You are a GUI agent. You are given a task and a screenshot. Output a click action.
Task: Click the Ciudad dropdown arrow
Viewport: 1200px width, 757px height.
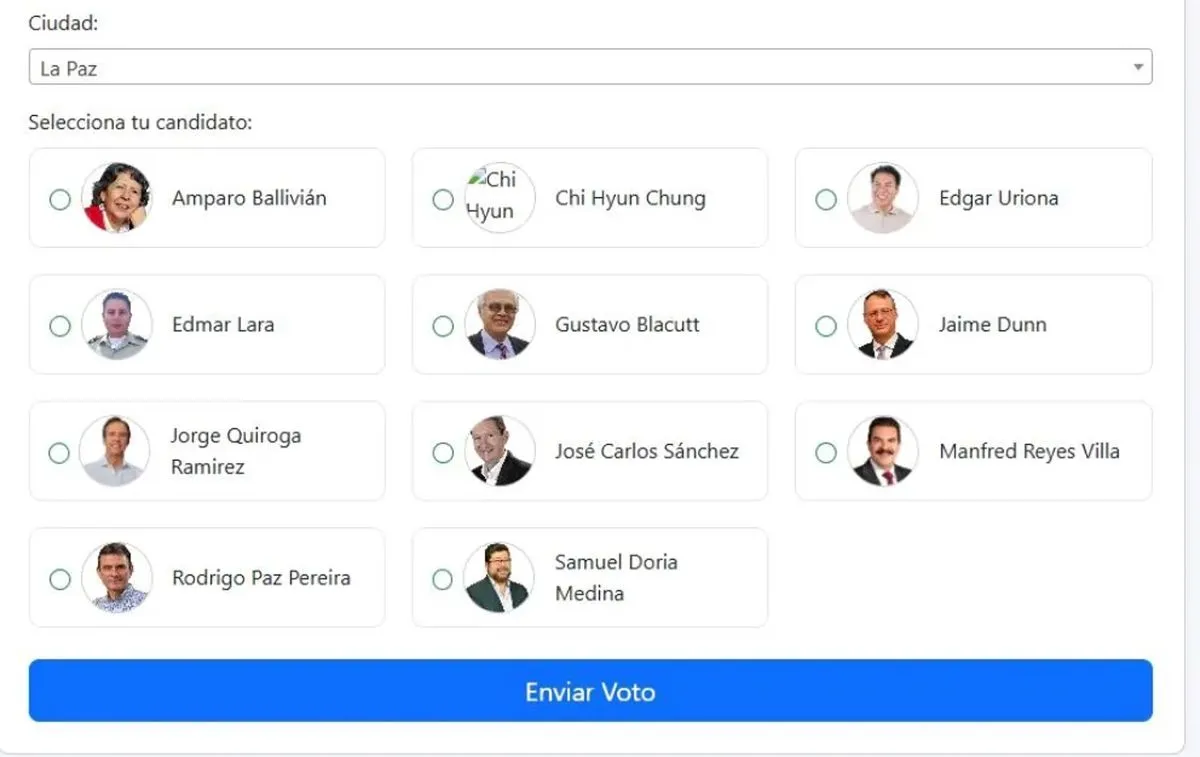point(1138,68)
